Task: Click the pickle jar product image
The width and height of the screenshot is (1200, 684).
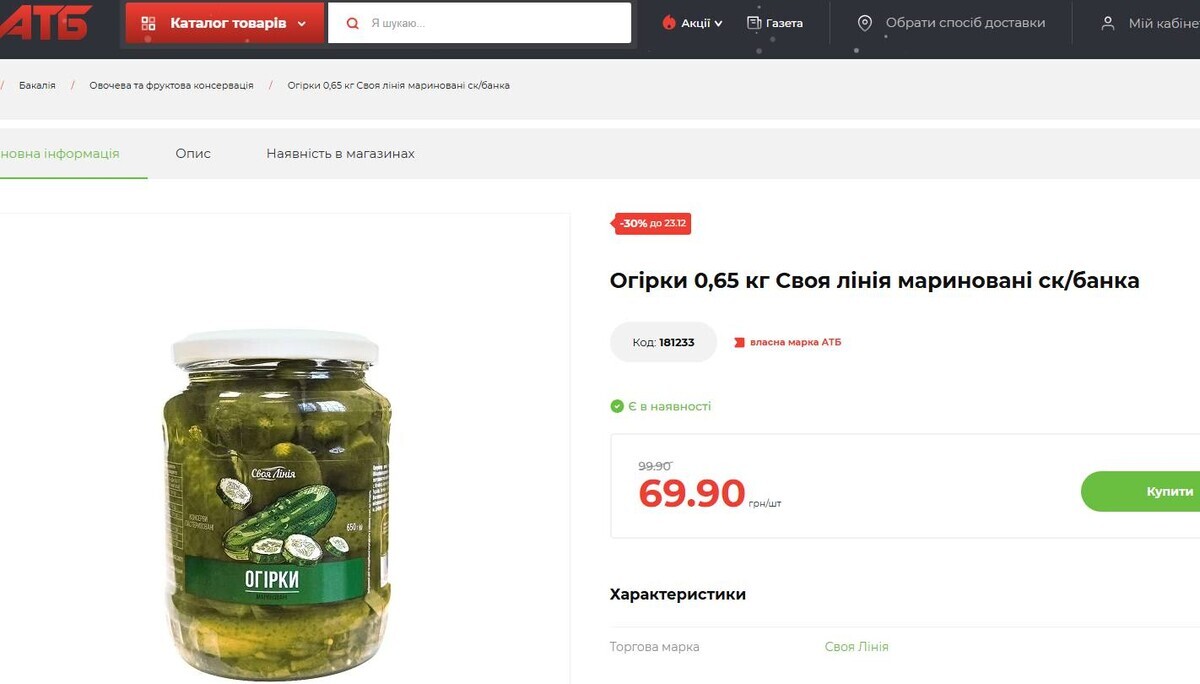Action: click(x=276, y=504)
